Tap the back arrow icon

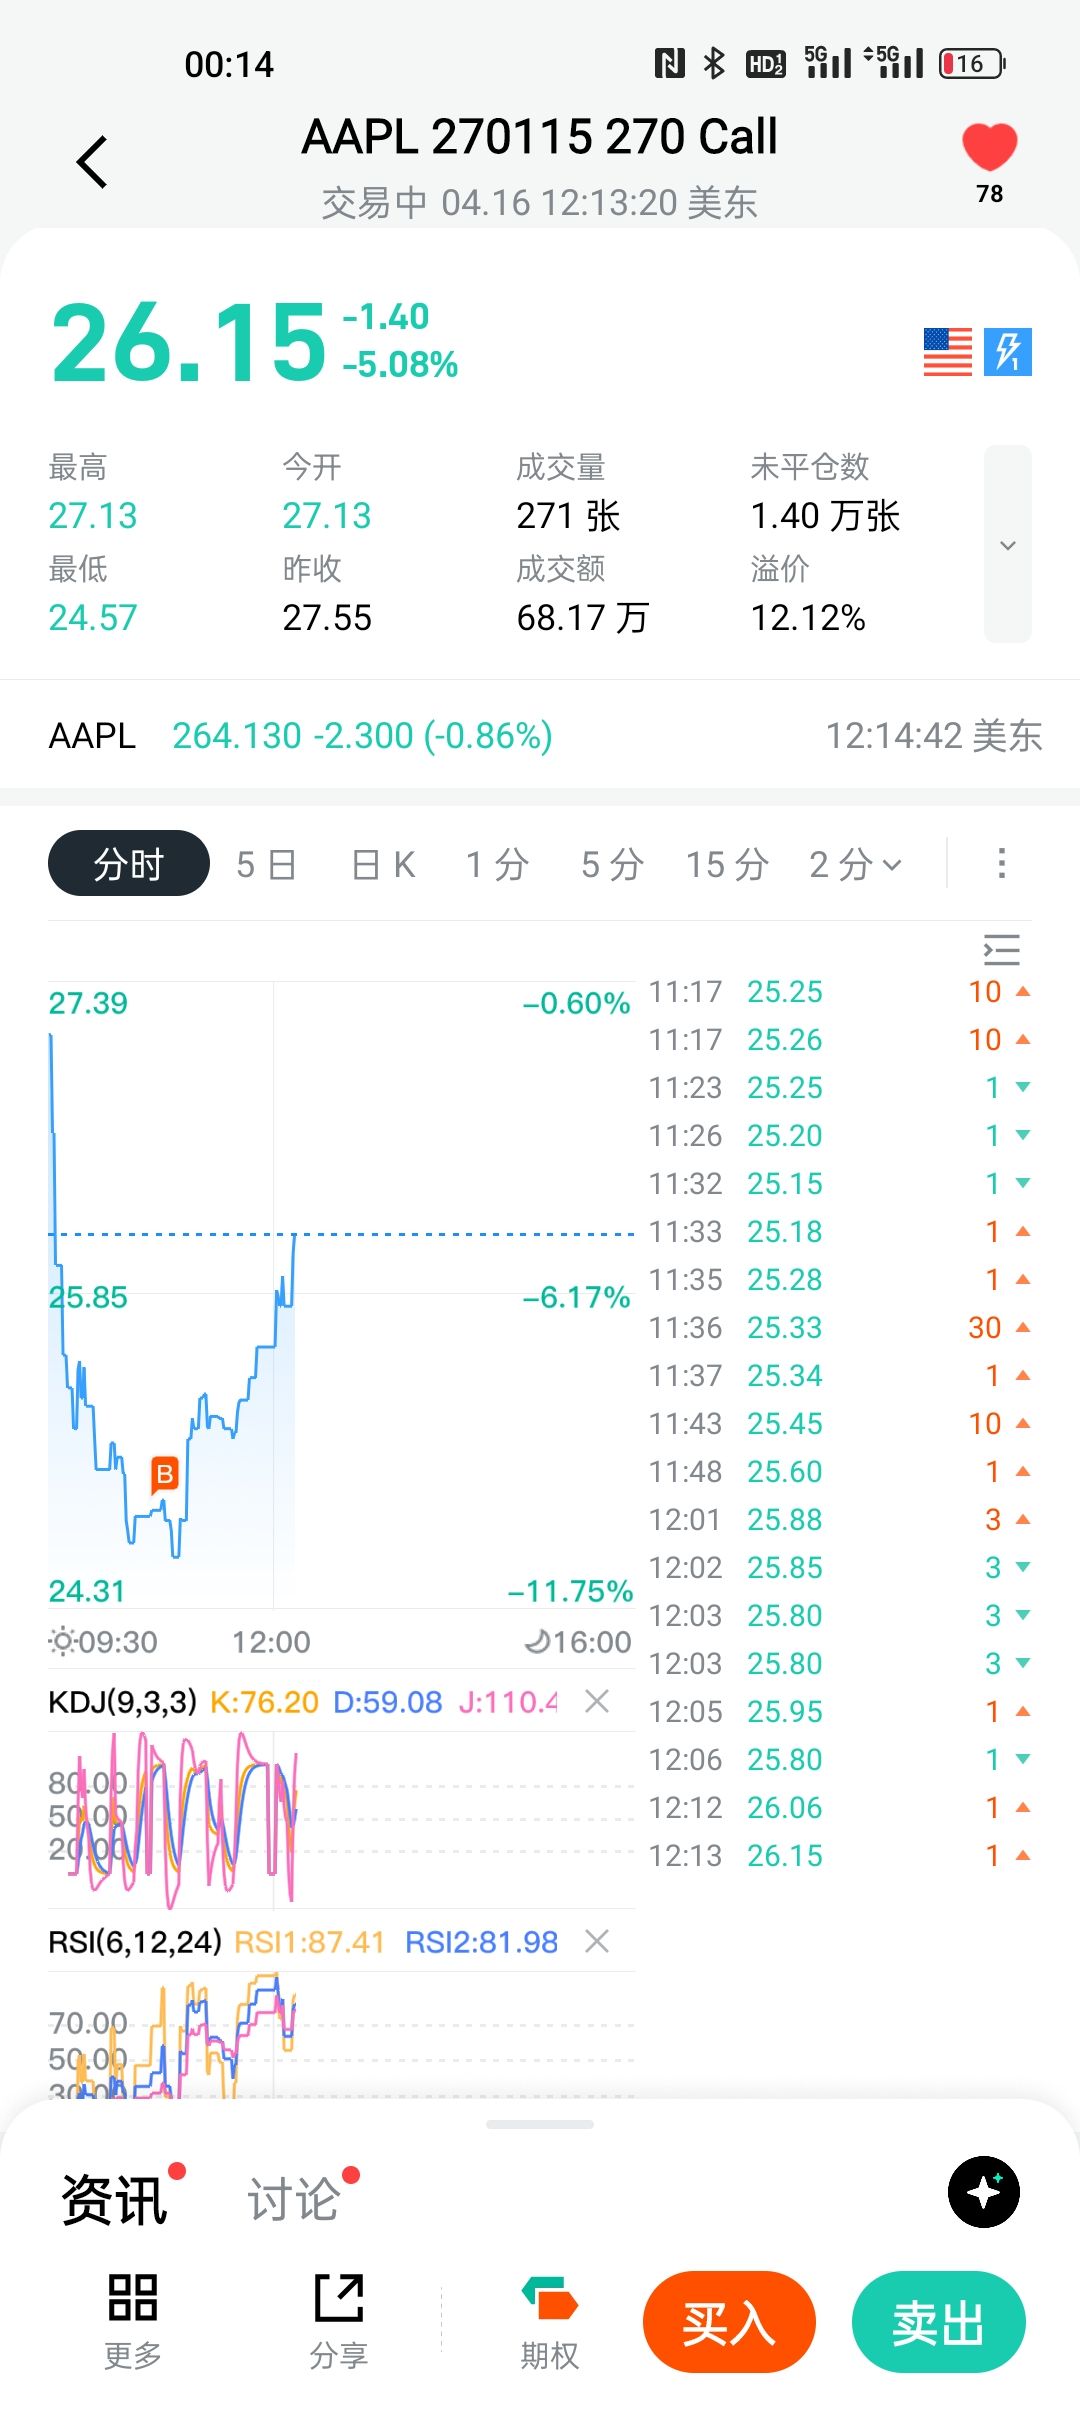click(x=92, y=162)
